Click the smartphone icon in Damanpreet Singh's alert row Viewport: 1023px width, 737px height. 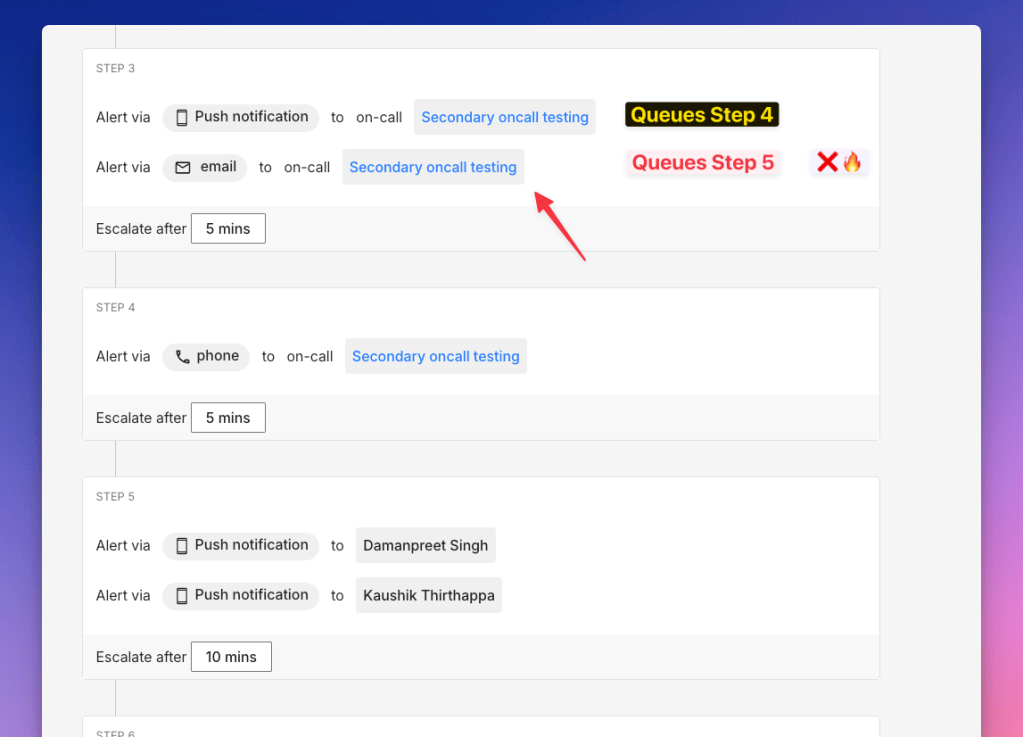pos(182,545)
